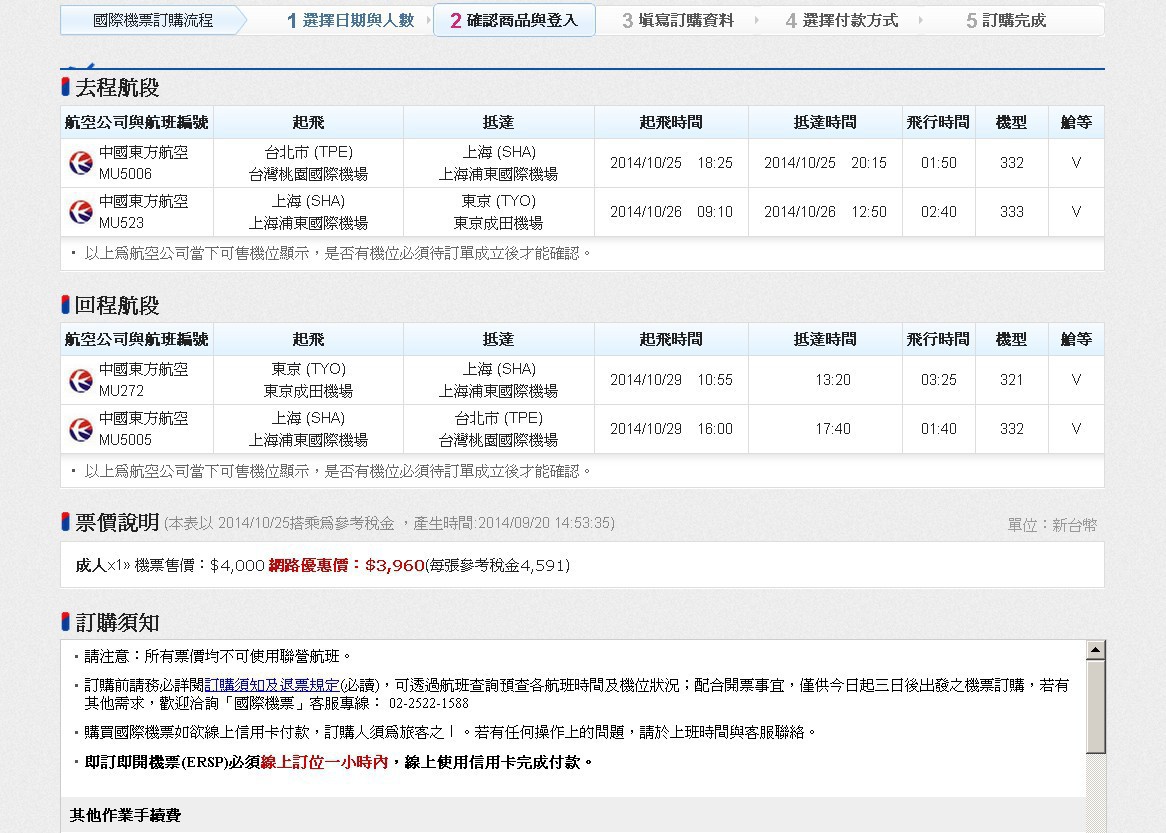This screenshot has height=833, width=1166.
Task: Go to step 5 訂購完成
Action: (x=1006, y=21)
